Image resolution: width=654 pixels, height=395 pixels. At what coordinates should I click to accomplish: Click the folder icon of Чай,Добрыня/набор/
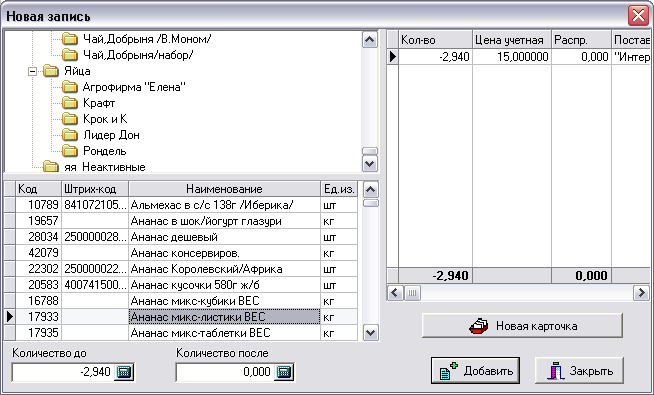[x=70, y=55]
